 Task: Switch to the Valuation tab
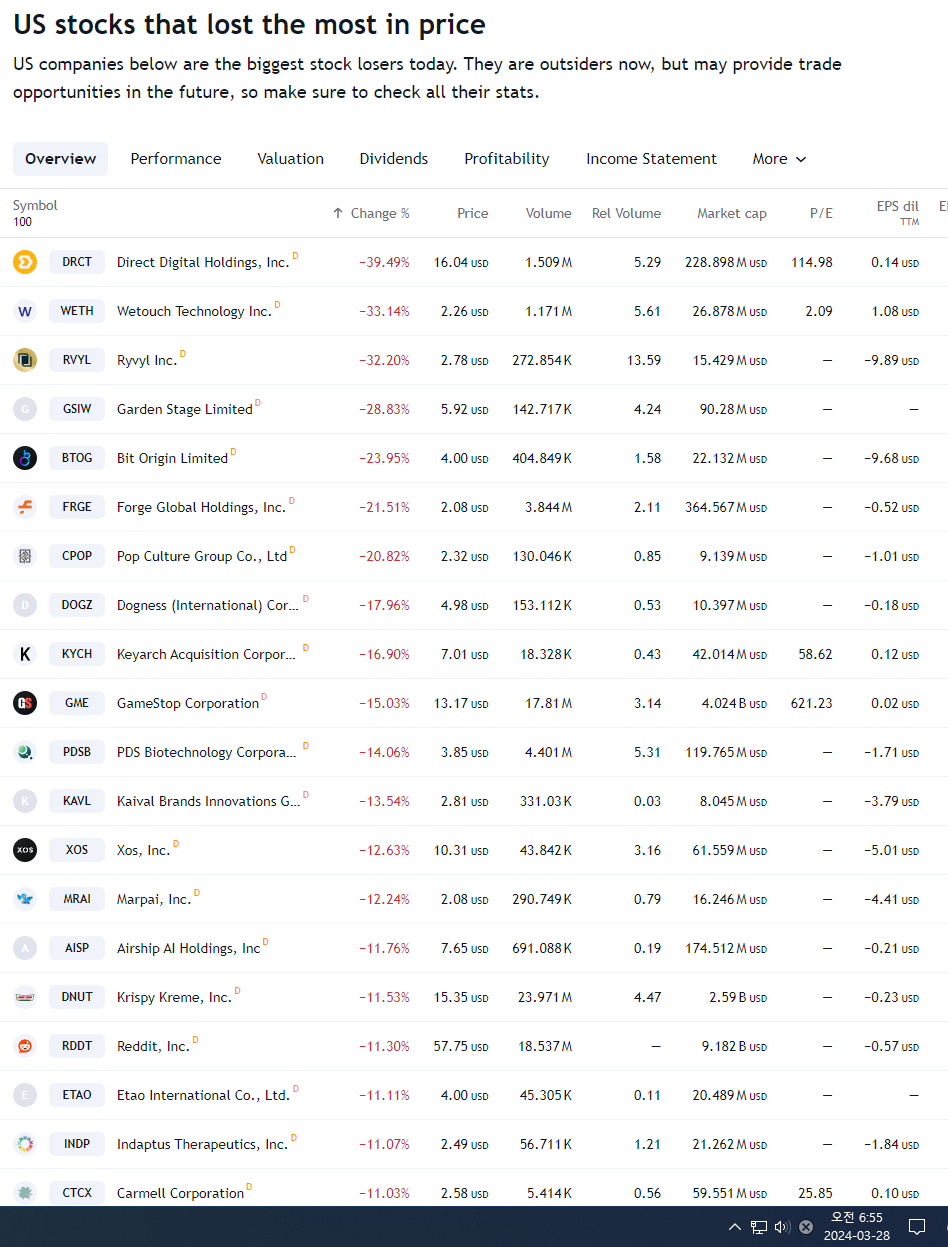(x=290, y=159)
